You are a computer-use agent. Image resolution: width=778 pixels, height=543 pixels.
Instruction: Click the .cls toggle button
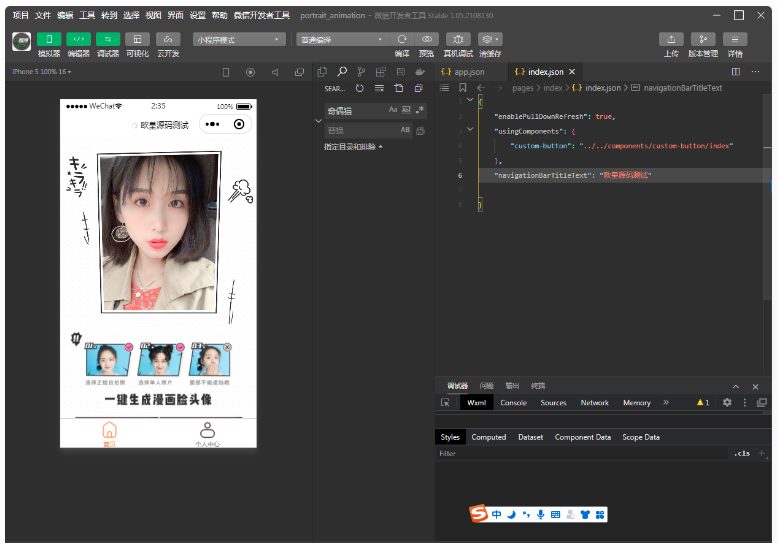[x=742, y=453]
